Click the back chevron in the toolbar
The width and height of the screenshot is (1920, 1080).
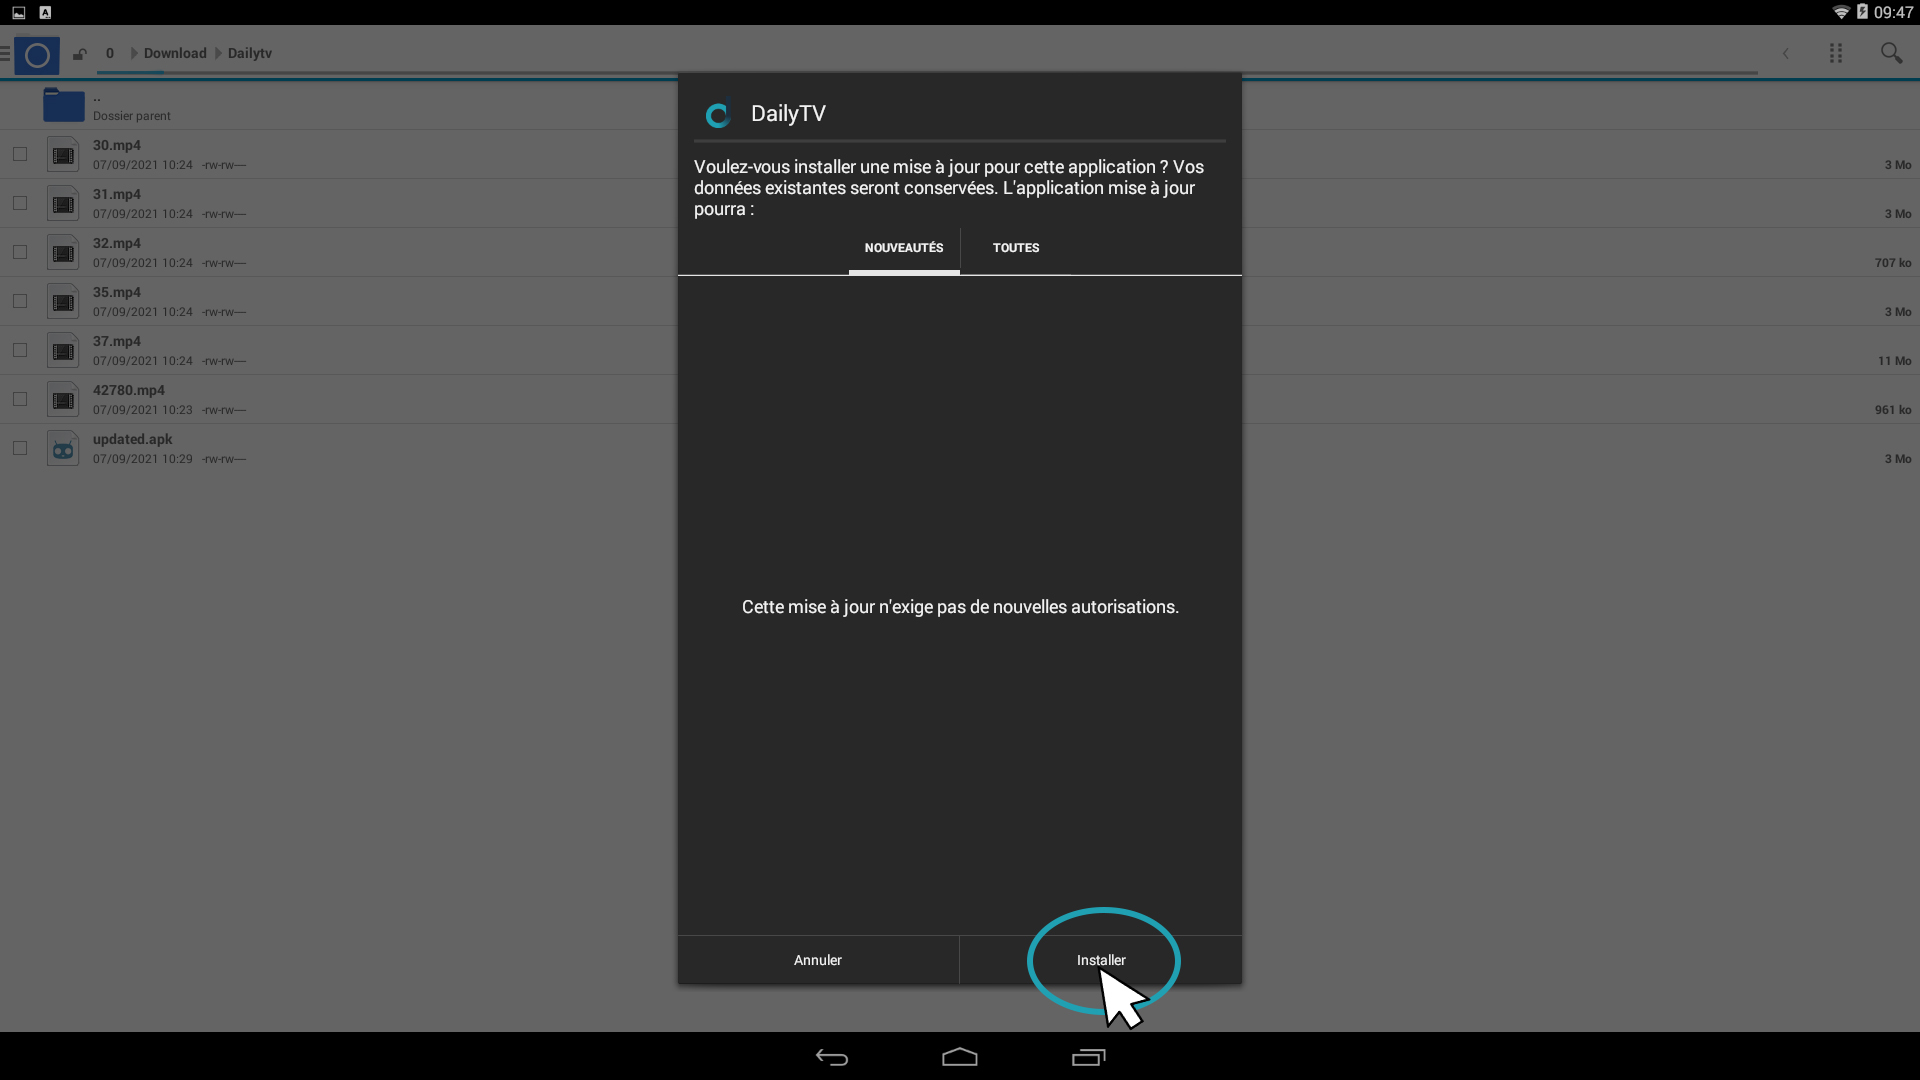click(x=1786, y=53)
